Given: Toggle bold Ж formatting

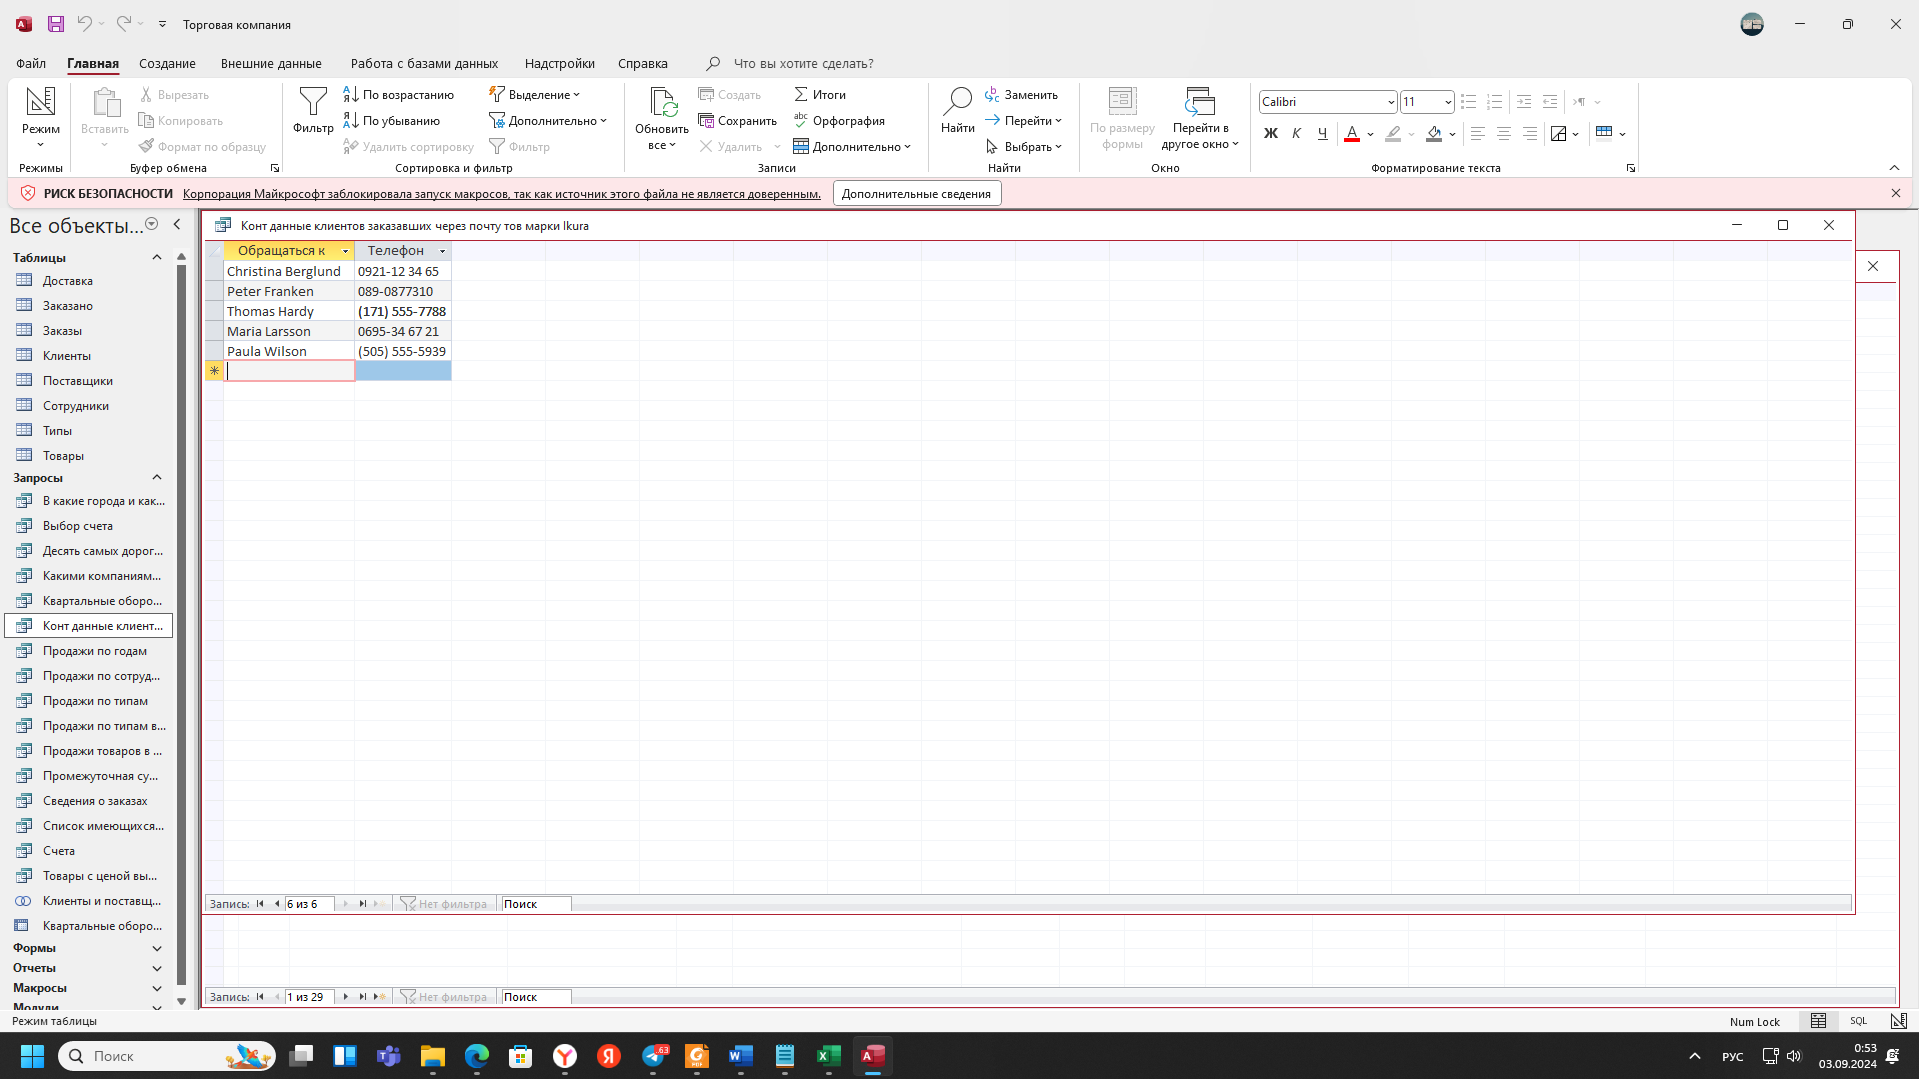Looking at the screenshot, I should (1270, 133).
